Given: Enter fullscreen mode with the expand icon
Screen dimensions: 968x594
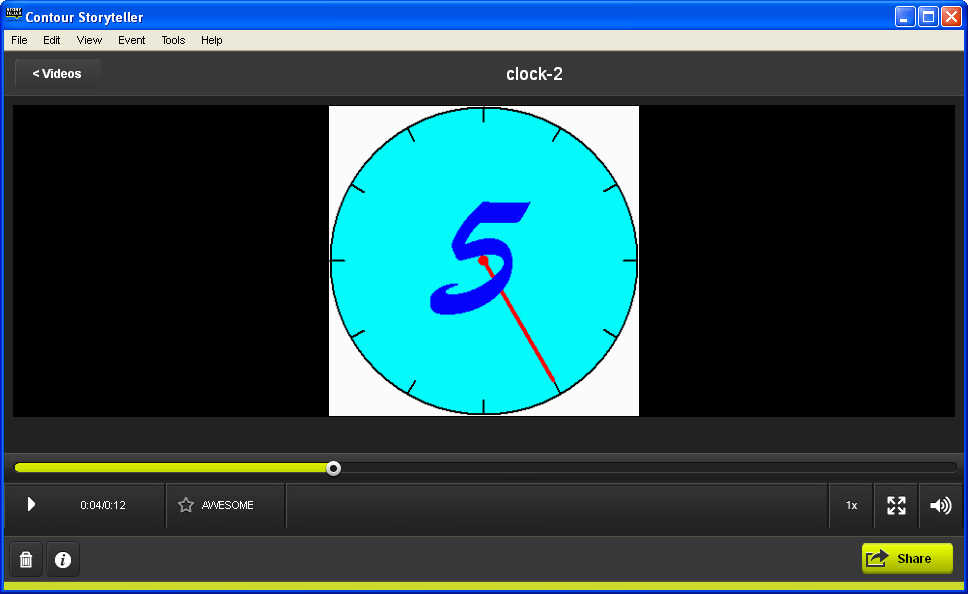Looking at the screenshot, I should tap(896, 505).
